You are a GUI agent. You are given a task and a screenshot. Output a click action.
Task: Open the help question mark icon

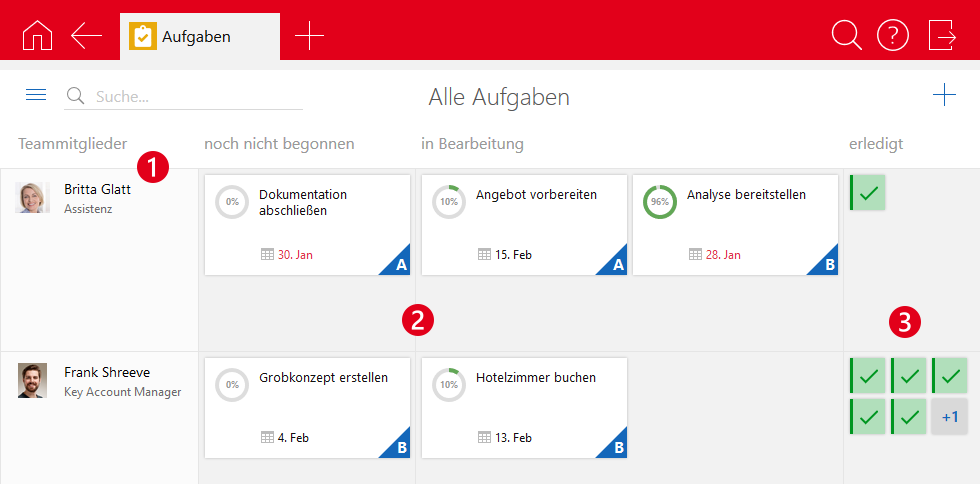click(893, 35)
